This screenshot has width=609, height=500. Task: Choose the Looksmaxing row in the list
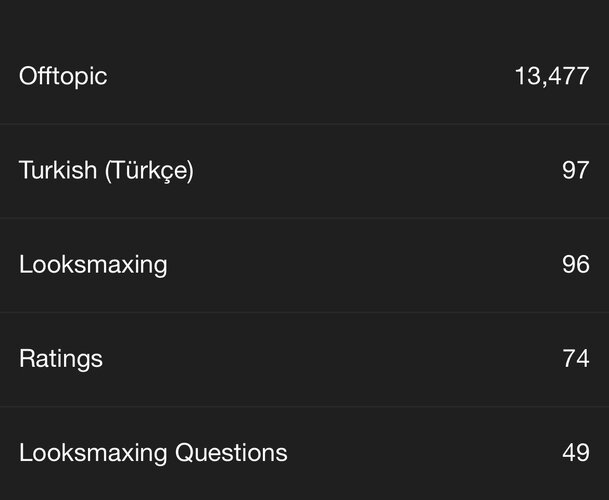(350, 265)
